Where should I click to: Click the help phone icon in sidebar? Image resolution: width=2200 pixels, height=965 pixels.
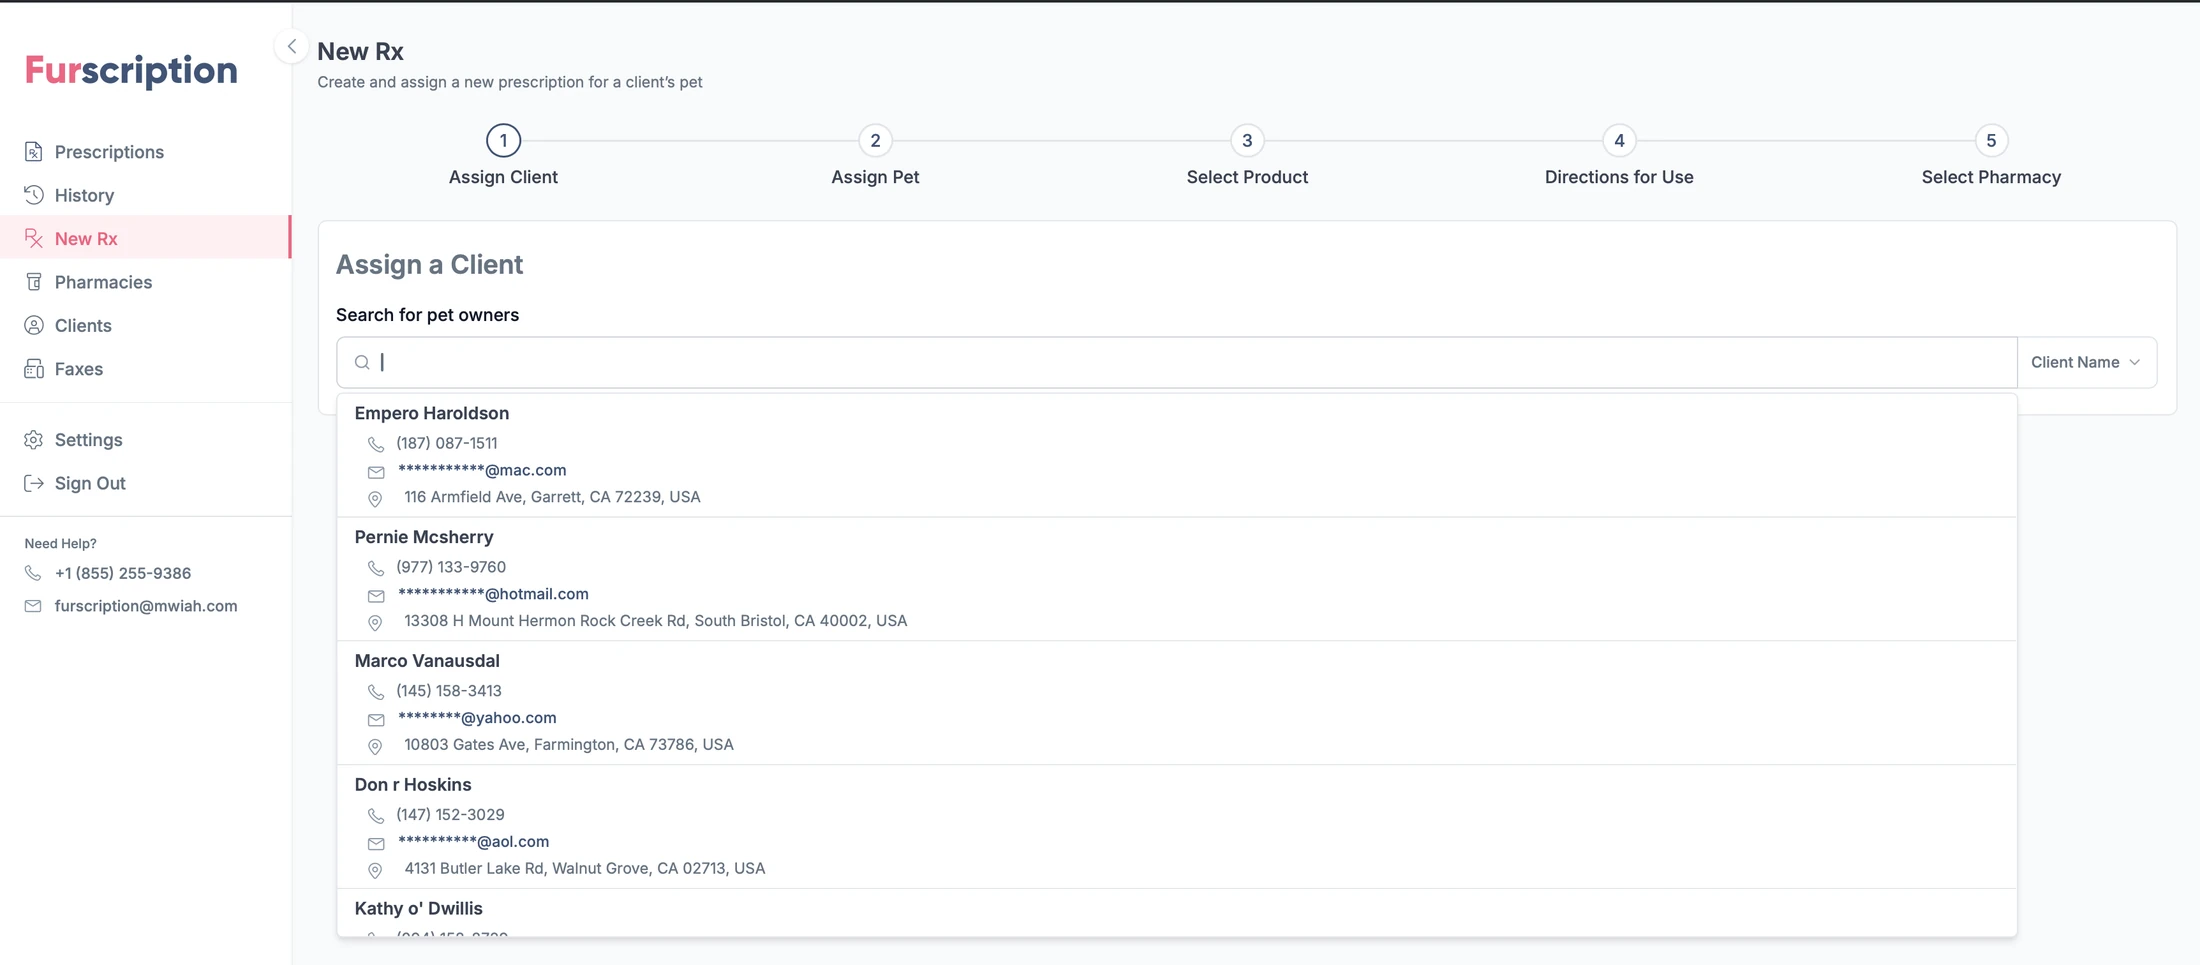coord(33,573)
